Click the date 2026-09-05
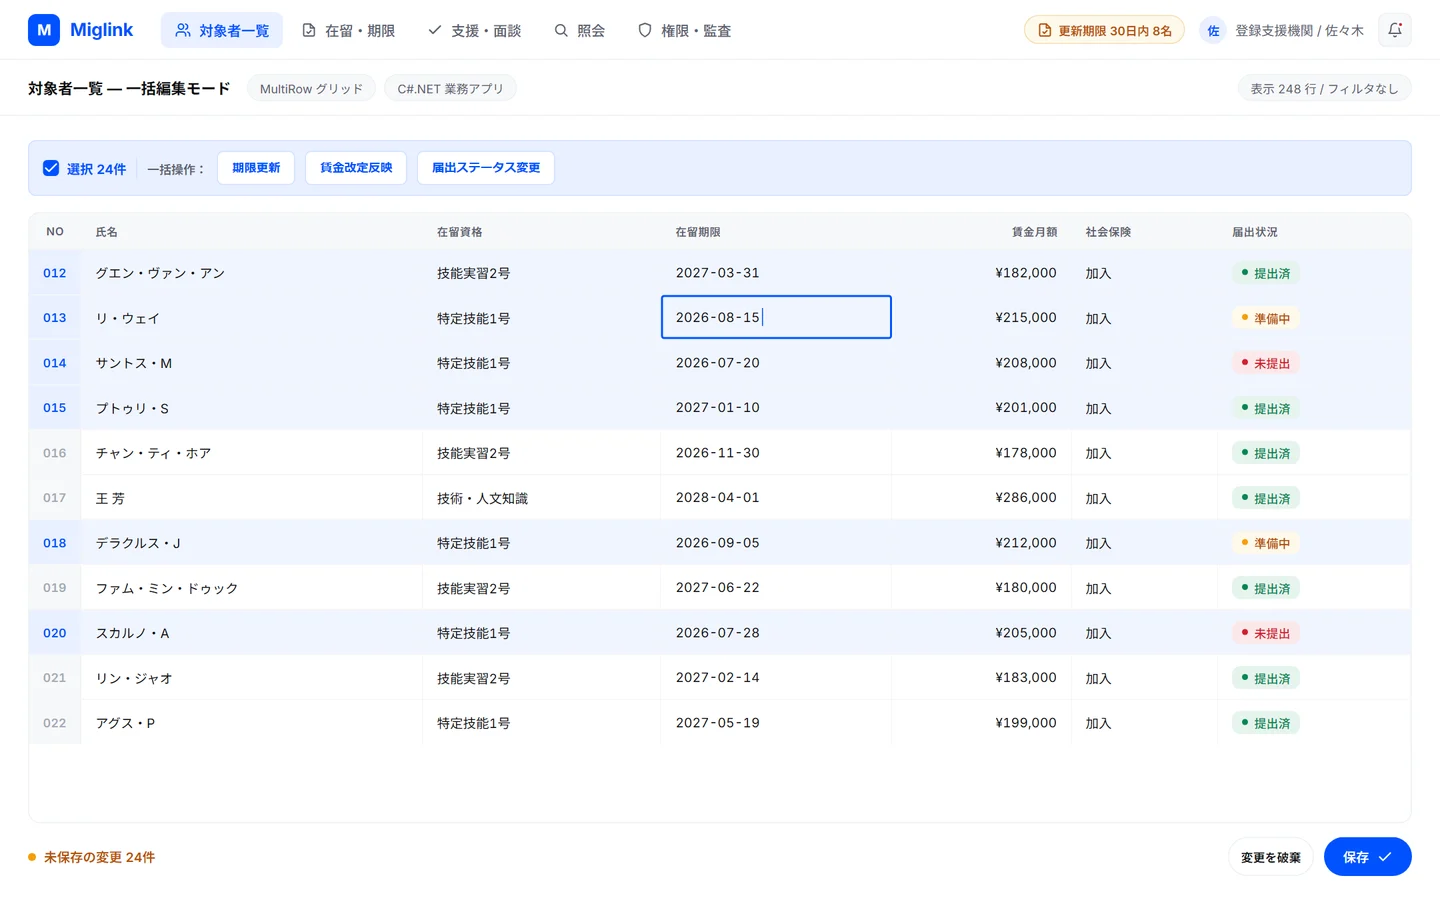This screenshot has width=1440, height=900. (x=717, y=543)
